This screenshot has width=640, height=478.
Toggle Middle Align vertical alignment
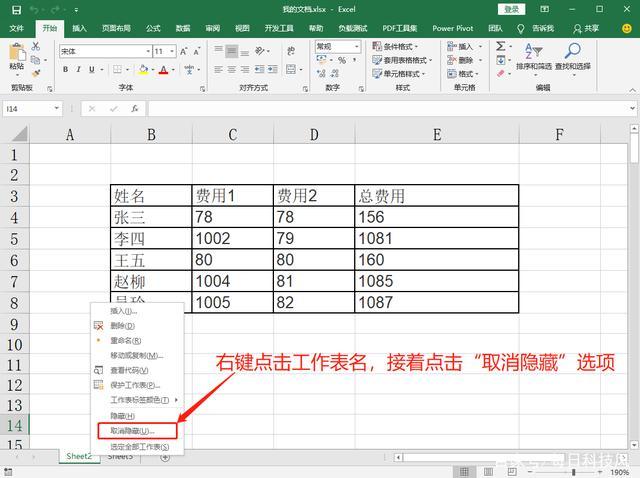coord(232,51)
